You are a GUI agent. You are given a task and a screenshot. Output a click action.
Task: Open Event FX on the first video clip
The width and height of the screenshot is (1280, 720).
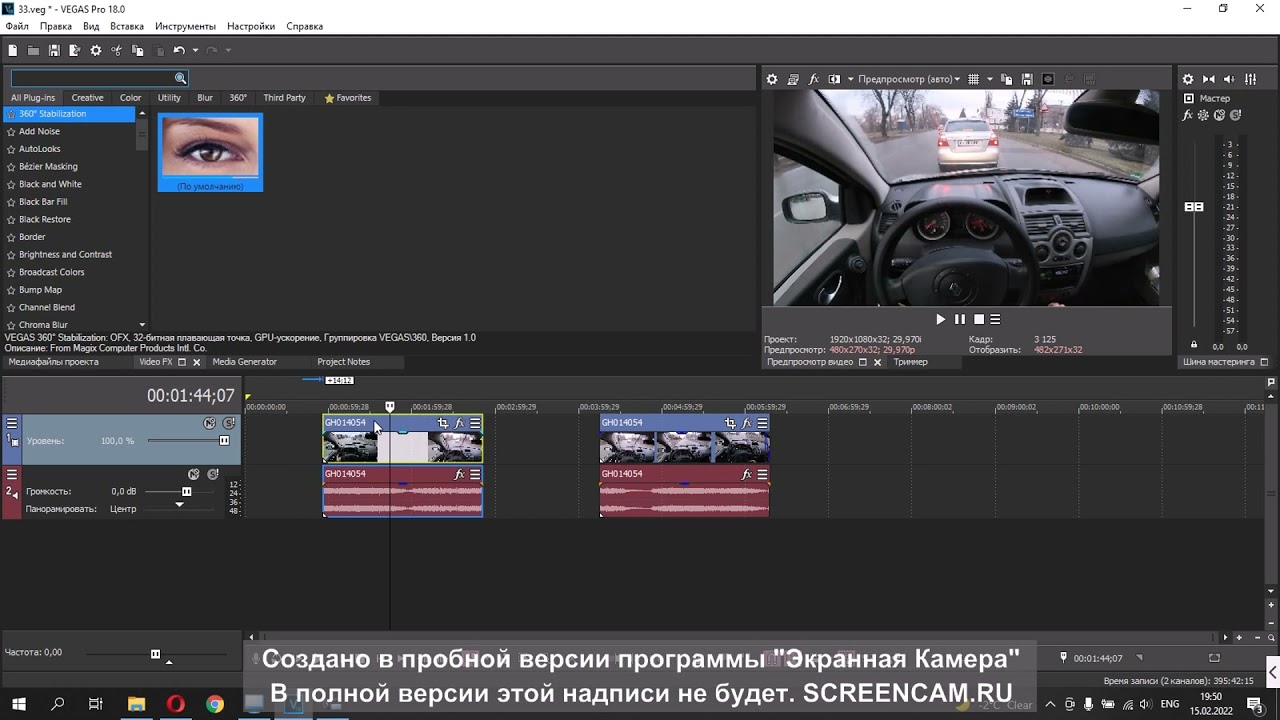[x=460, y=423]
